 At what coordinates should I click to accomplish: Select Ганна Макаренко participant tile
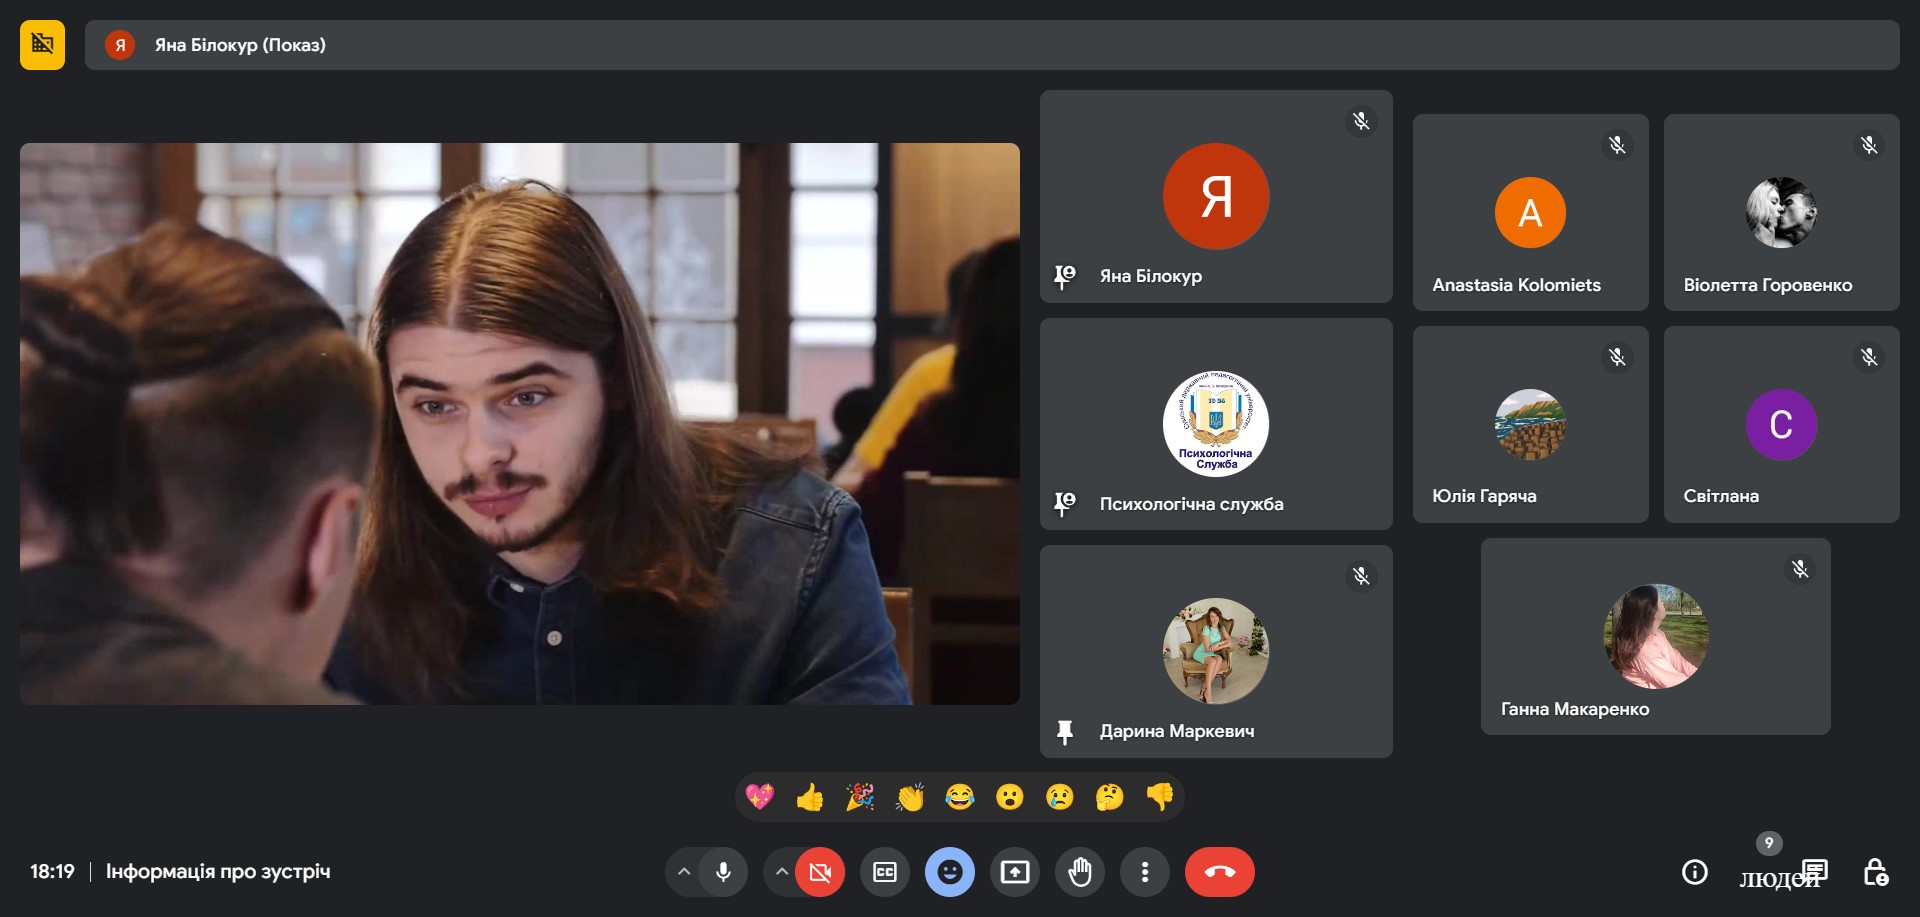click(1655, 637)
